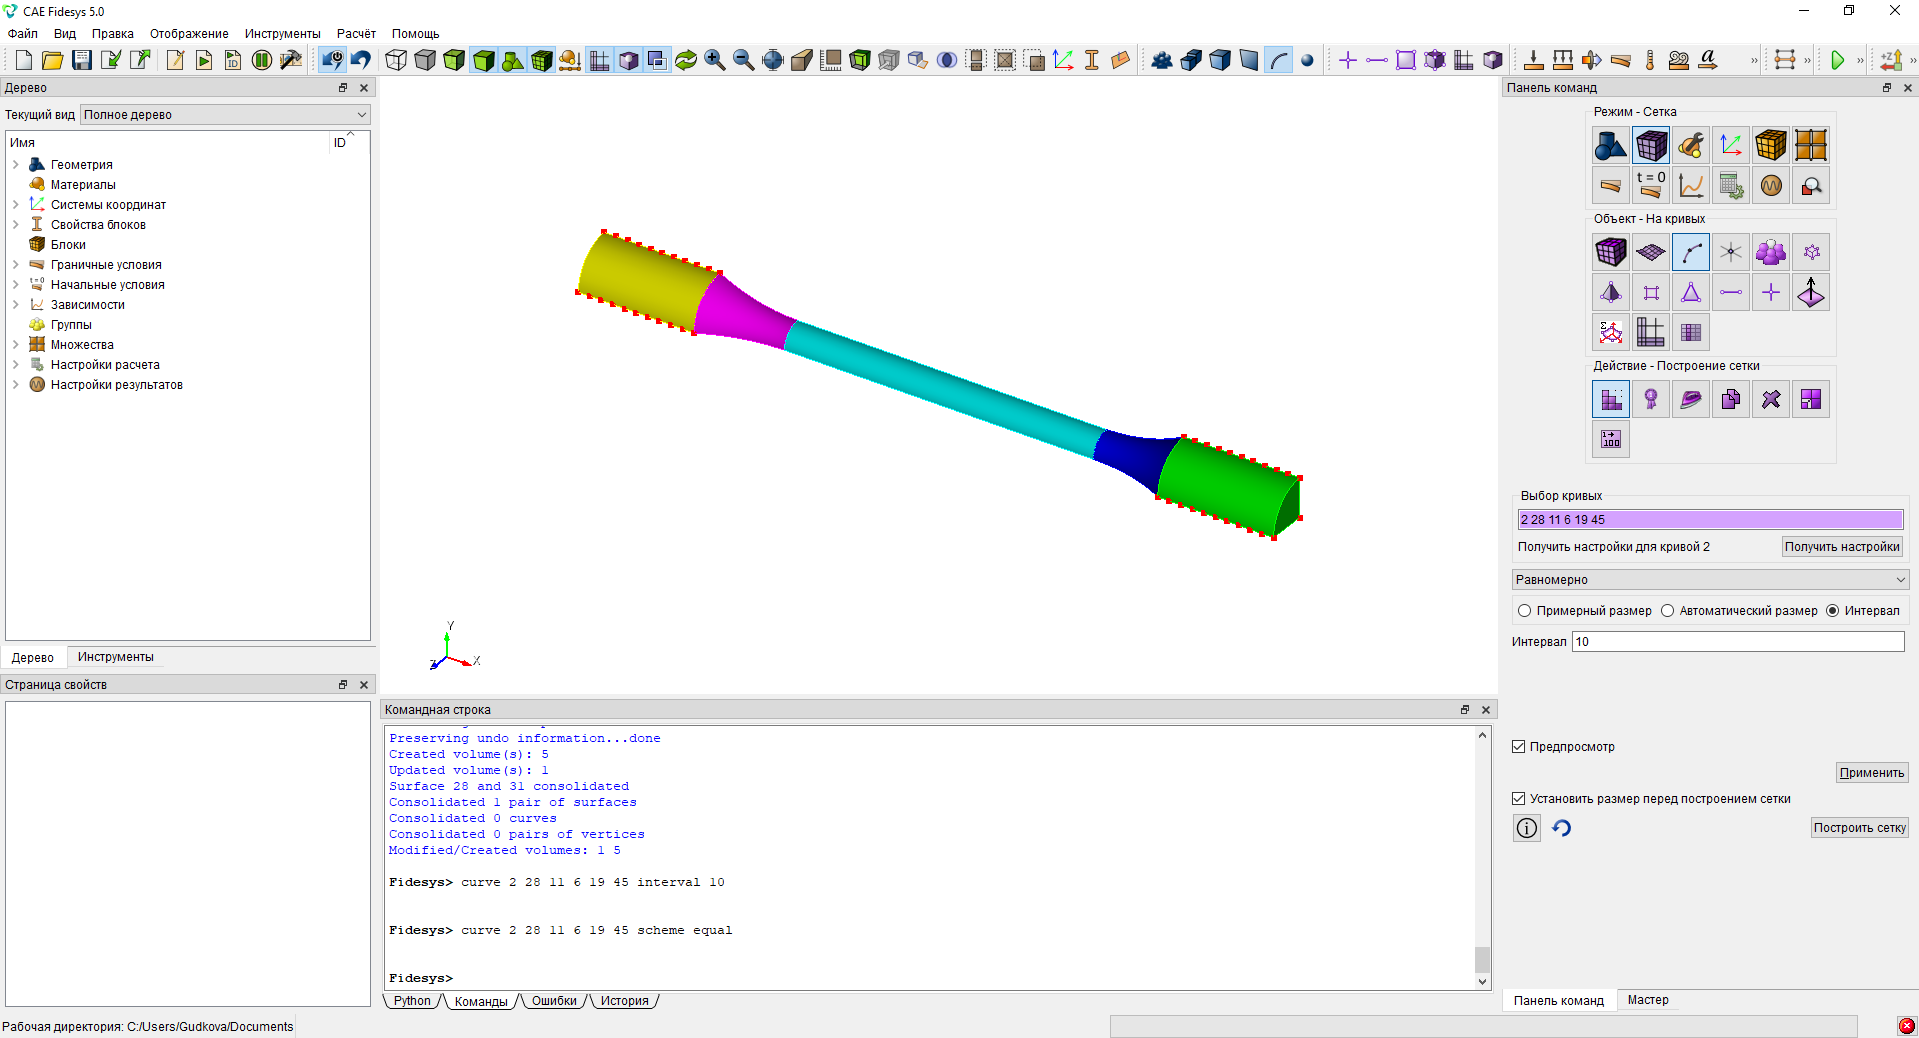
Task: Expand the 'Начальные условия' tree node
Action: 16,285
